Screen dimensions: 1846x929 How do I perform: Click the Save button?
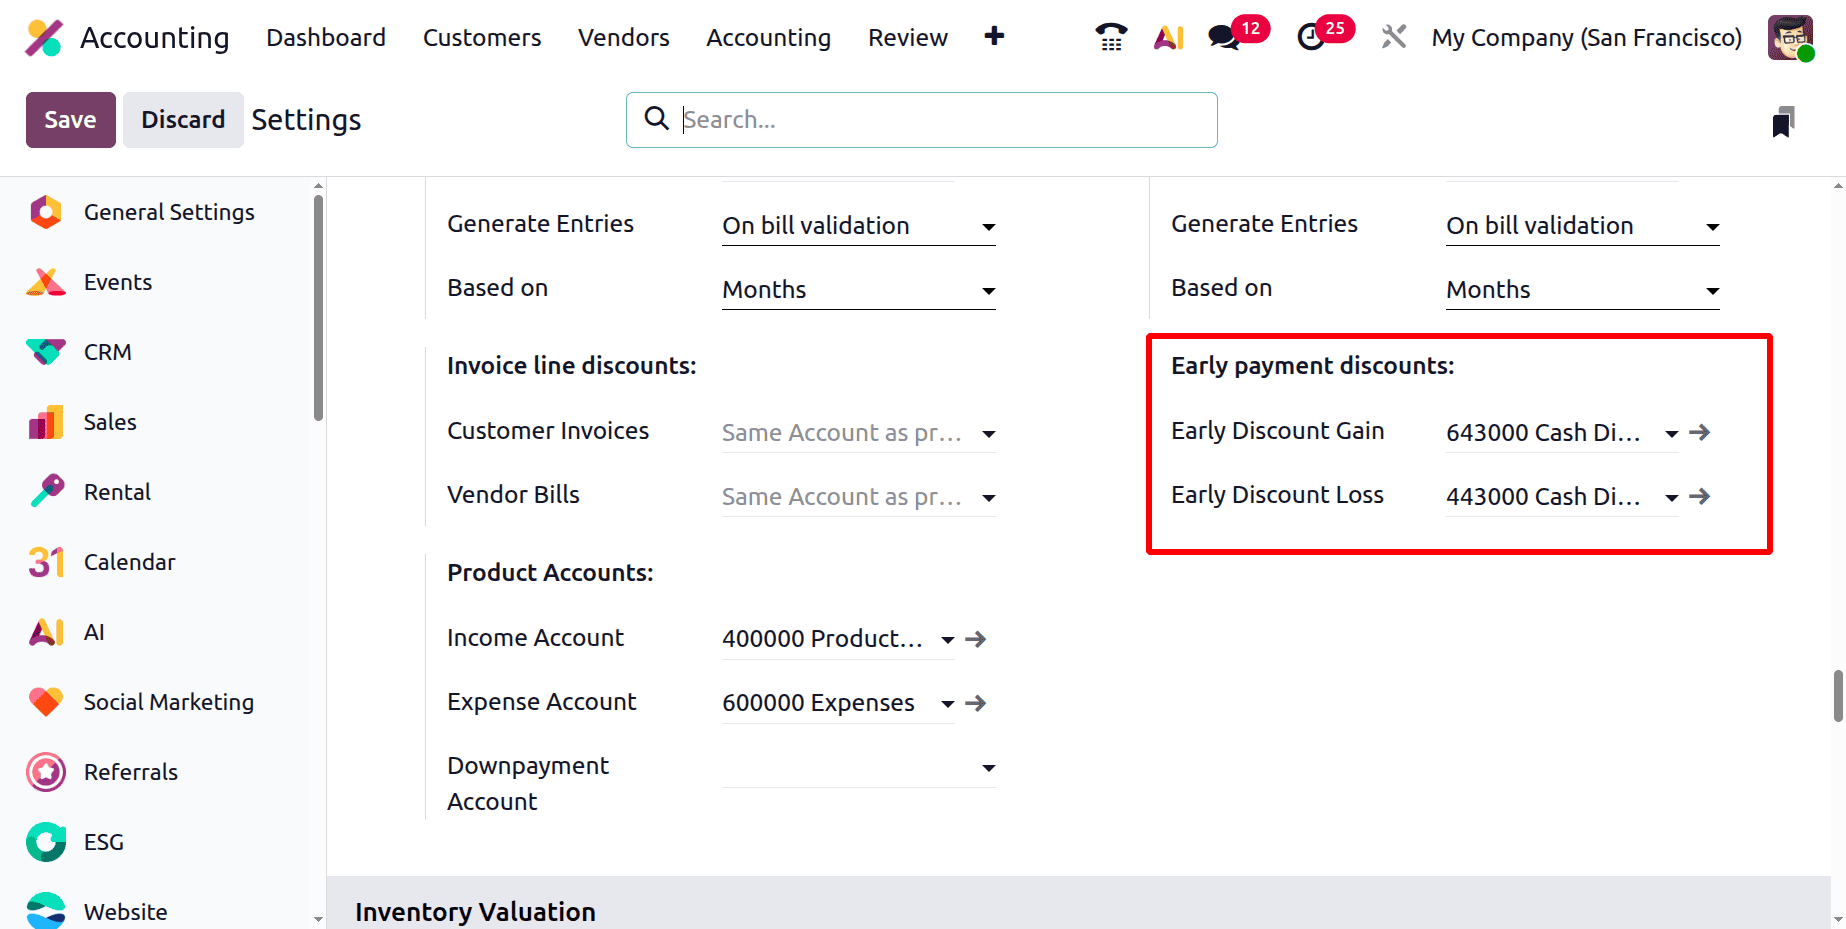coord(70,119)
